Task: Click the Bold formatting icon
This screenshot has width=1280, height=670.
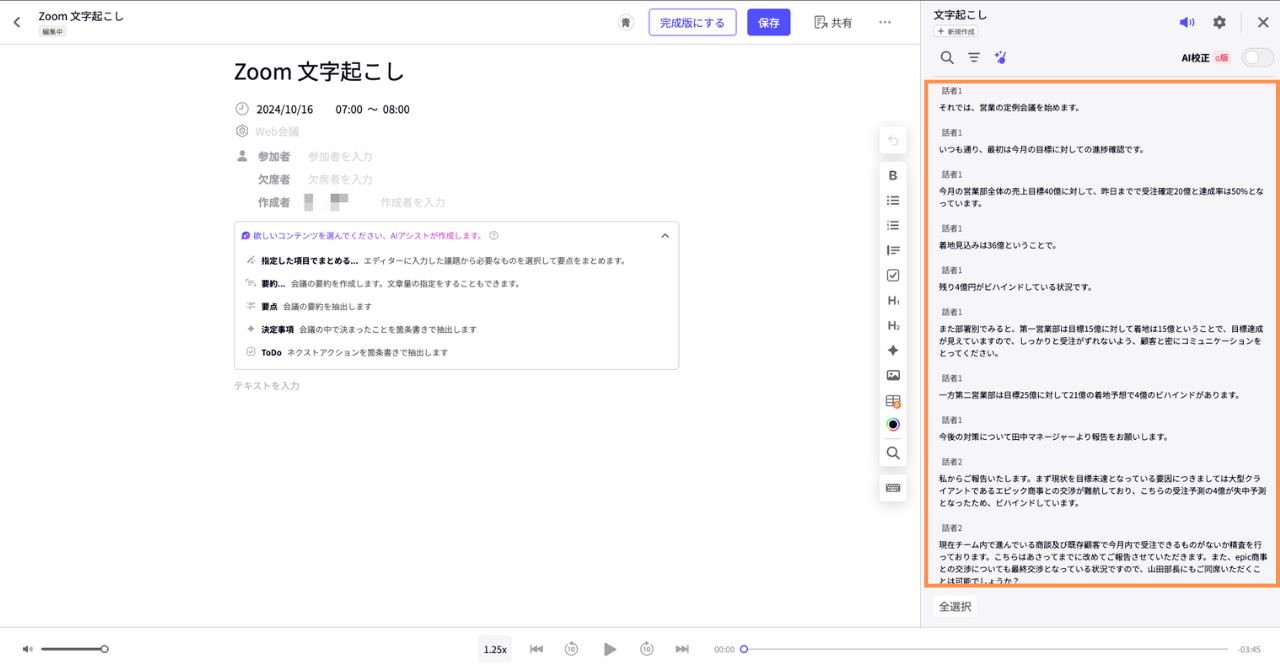Action: click(893, 175)
